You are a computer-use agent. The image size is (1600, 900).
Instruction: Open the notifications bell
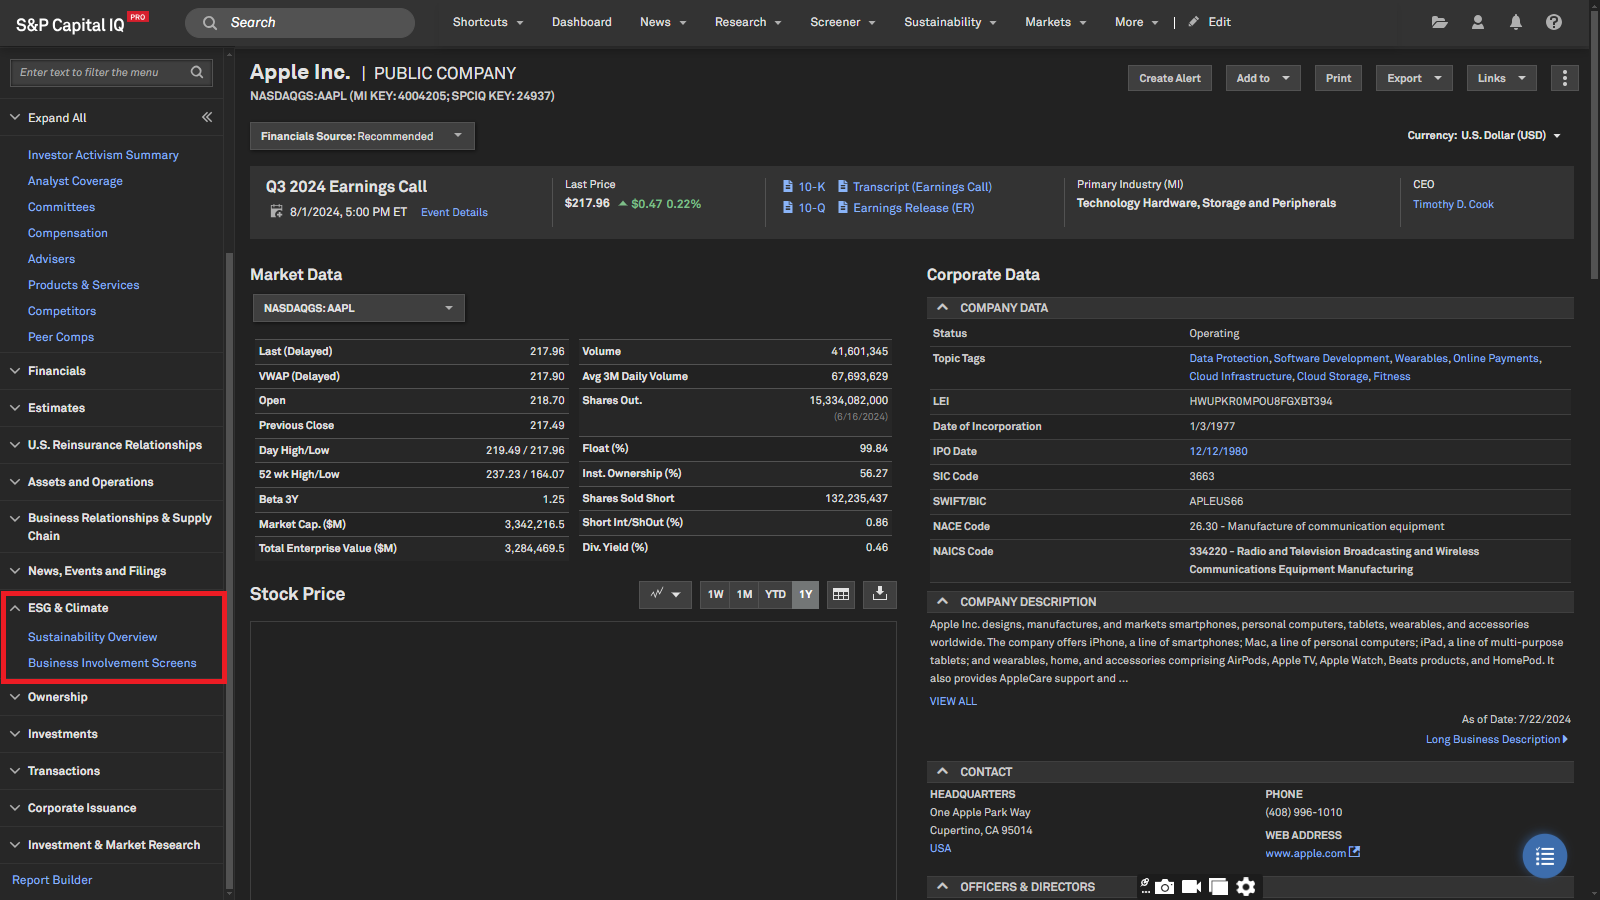[x=1515, y=22]
